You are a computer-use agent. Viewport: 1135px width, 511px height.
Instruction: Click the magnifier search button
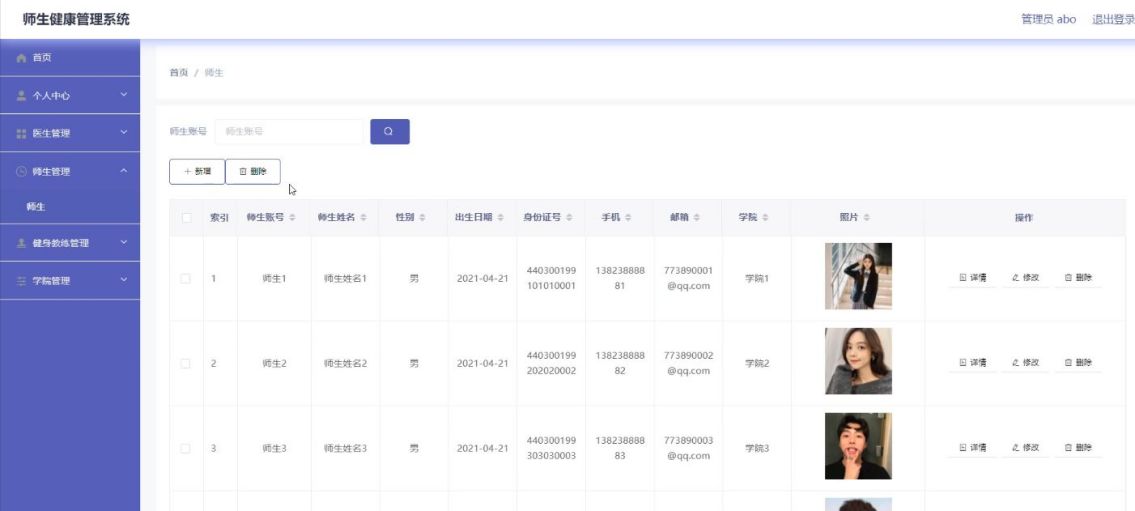[x=389, y=132]
